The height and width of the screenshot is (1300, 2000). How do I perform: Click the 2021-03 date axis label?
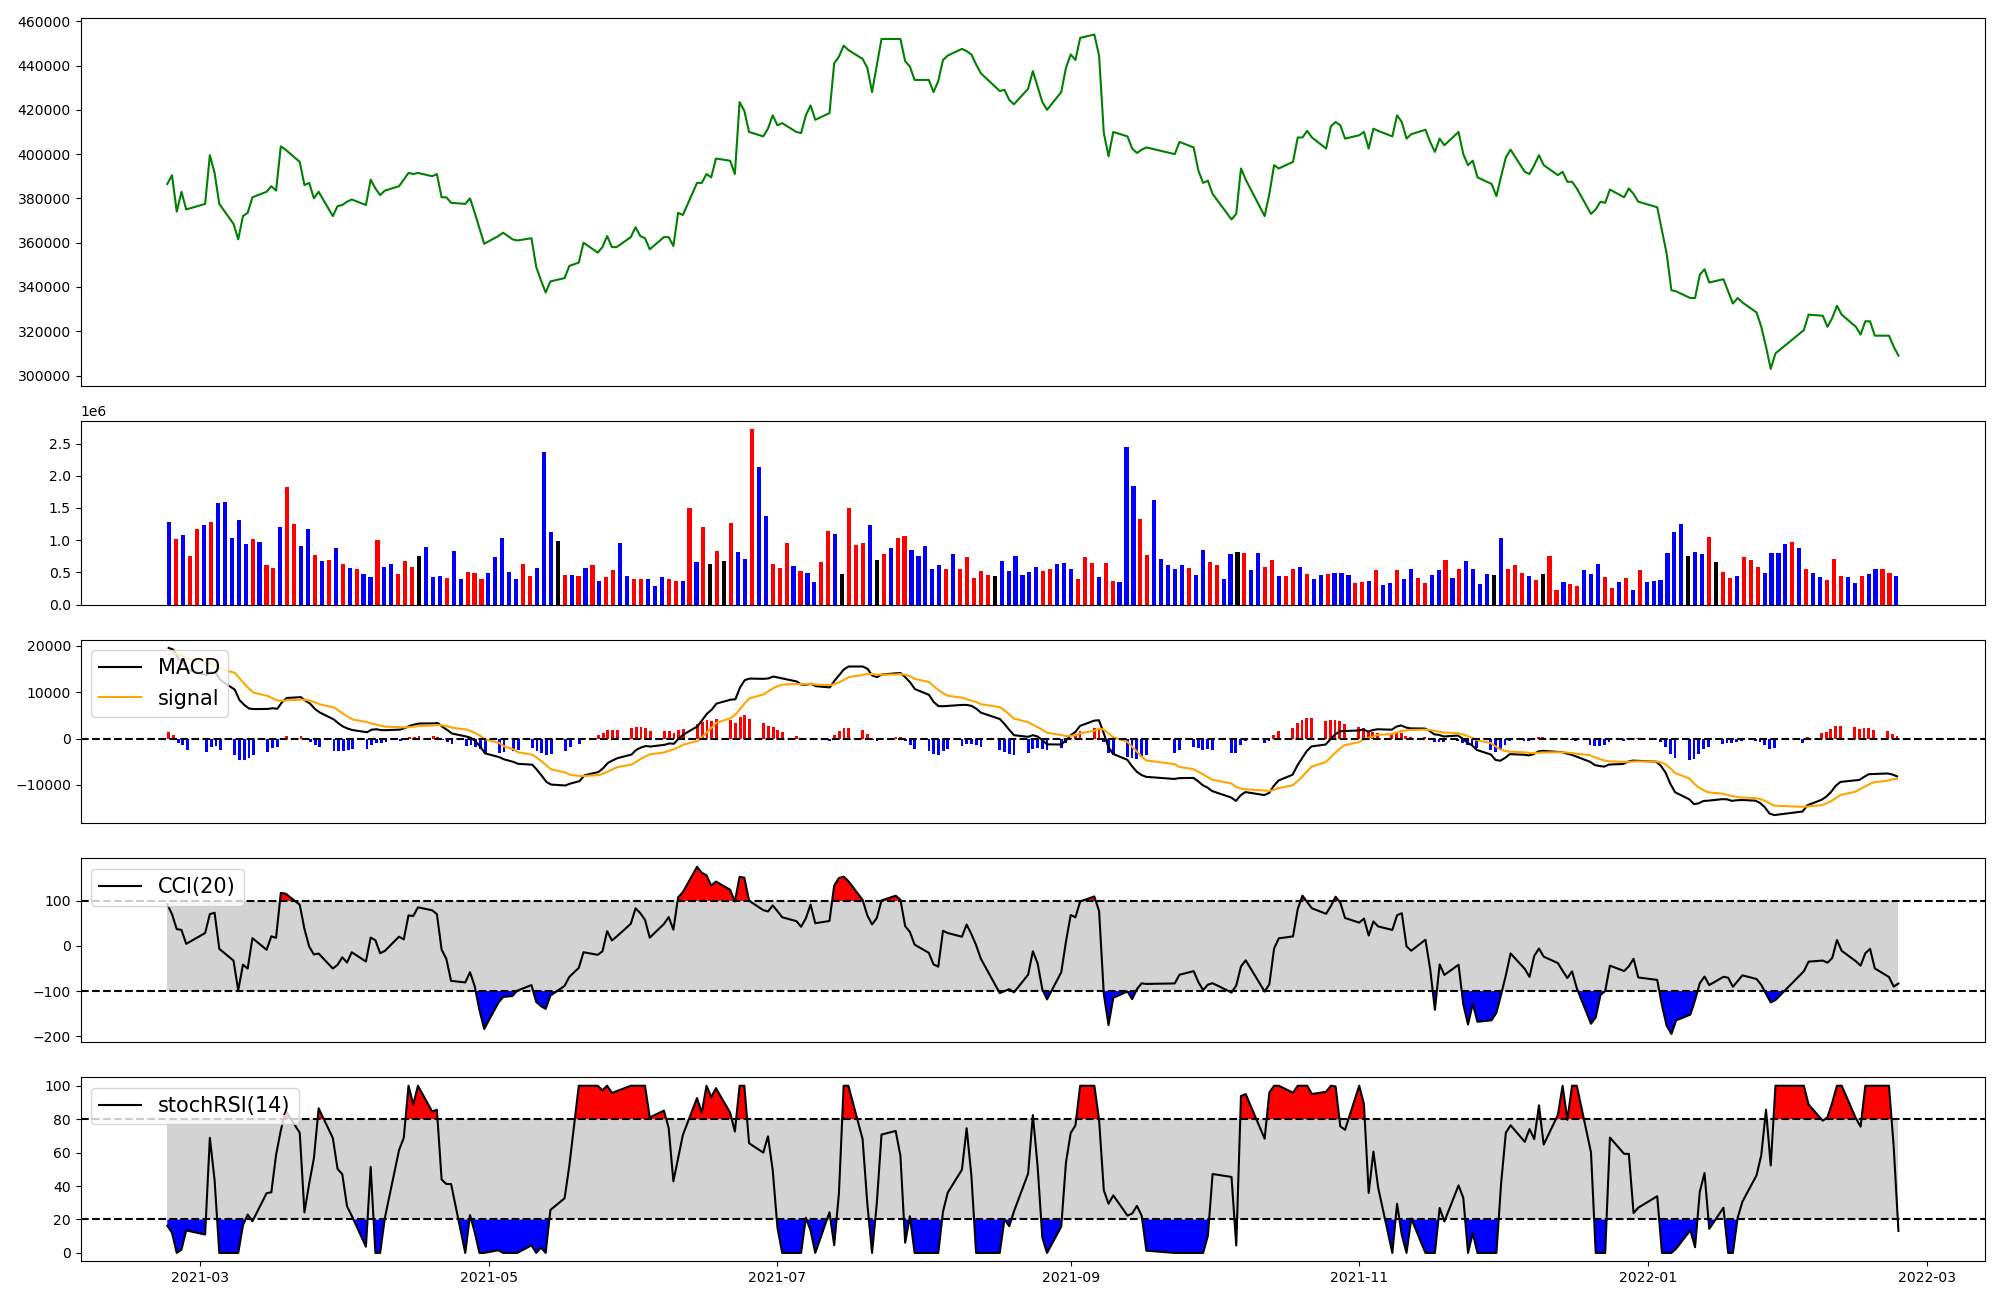point(201,1277)
